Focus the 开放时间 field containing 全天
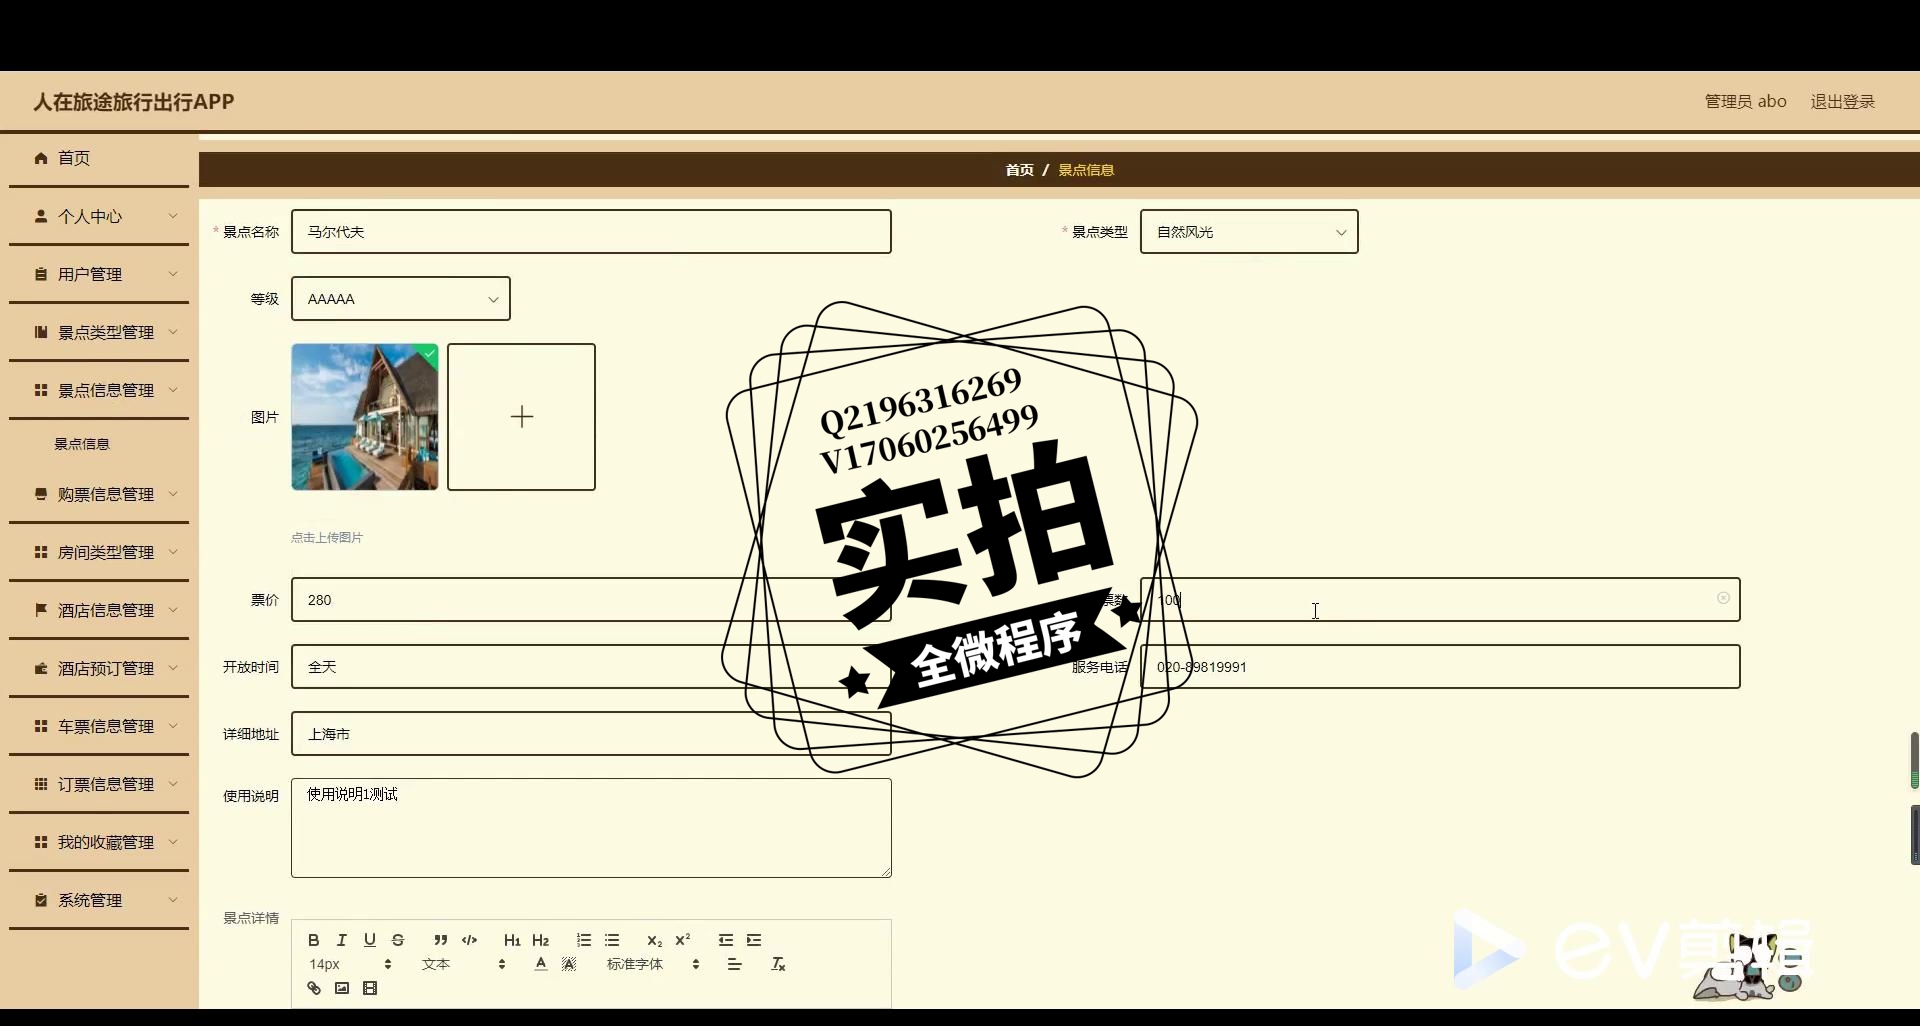Viewport: 1920px width, 1026px height. [x=591, y=667]
